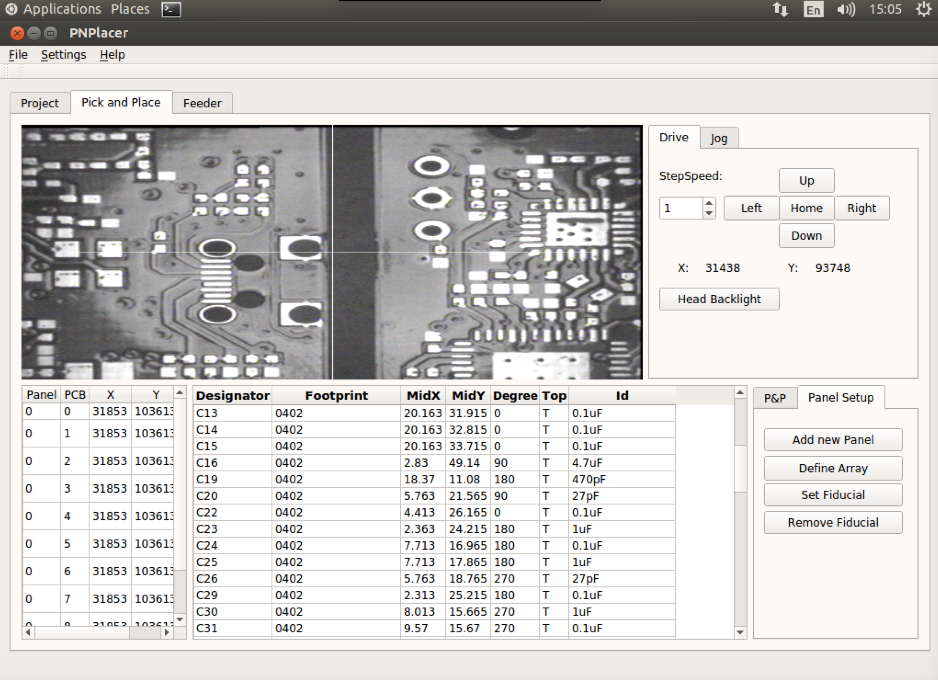Switch to the Project tab

tap(40, 103)
